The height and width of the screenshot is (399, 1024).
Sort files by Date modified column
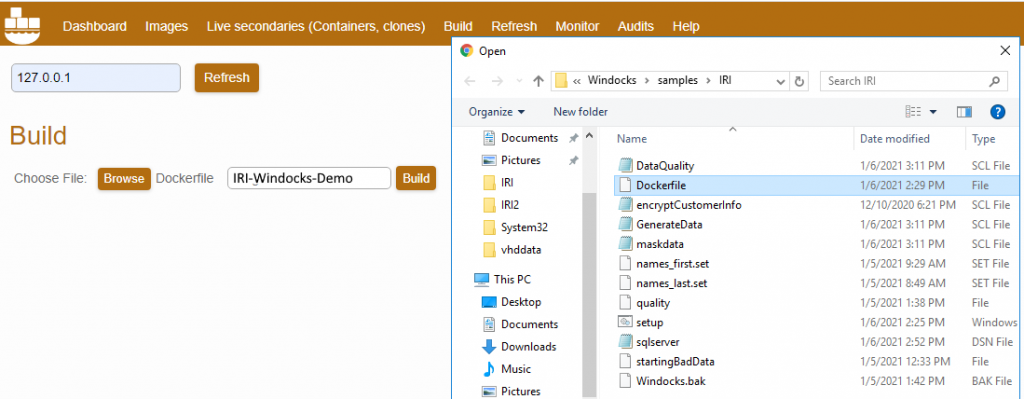(x=895, y=138)
